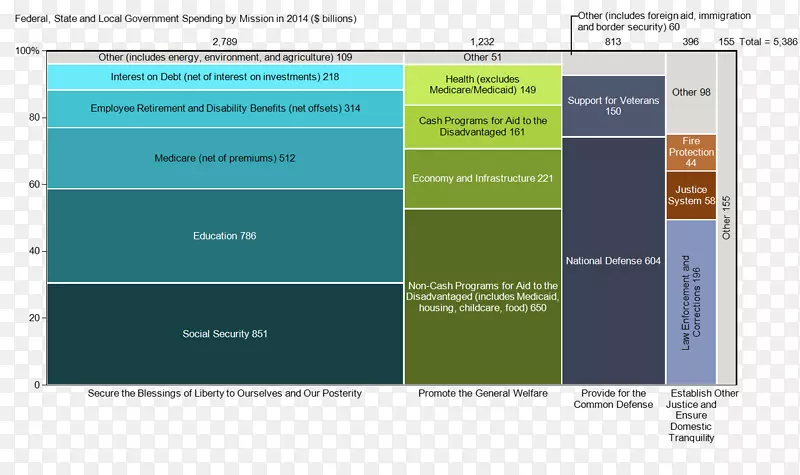This screenshot has height=475, width=800.
Task: Select the Economy and Infrastructure 221 segment
Action: coord(483,179)
